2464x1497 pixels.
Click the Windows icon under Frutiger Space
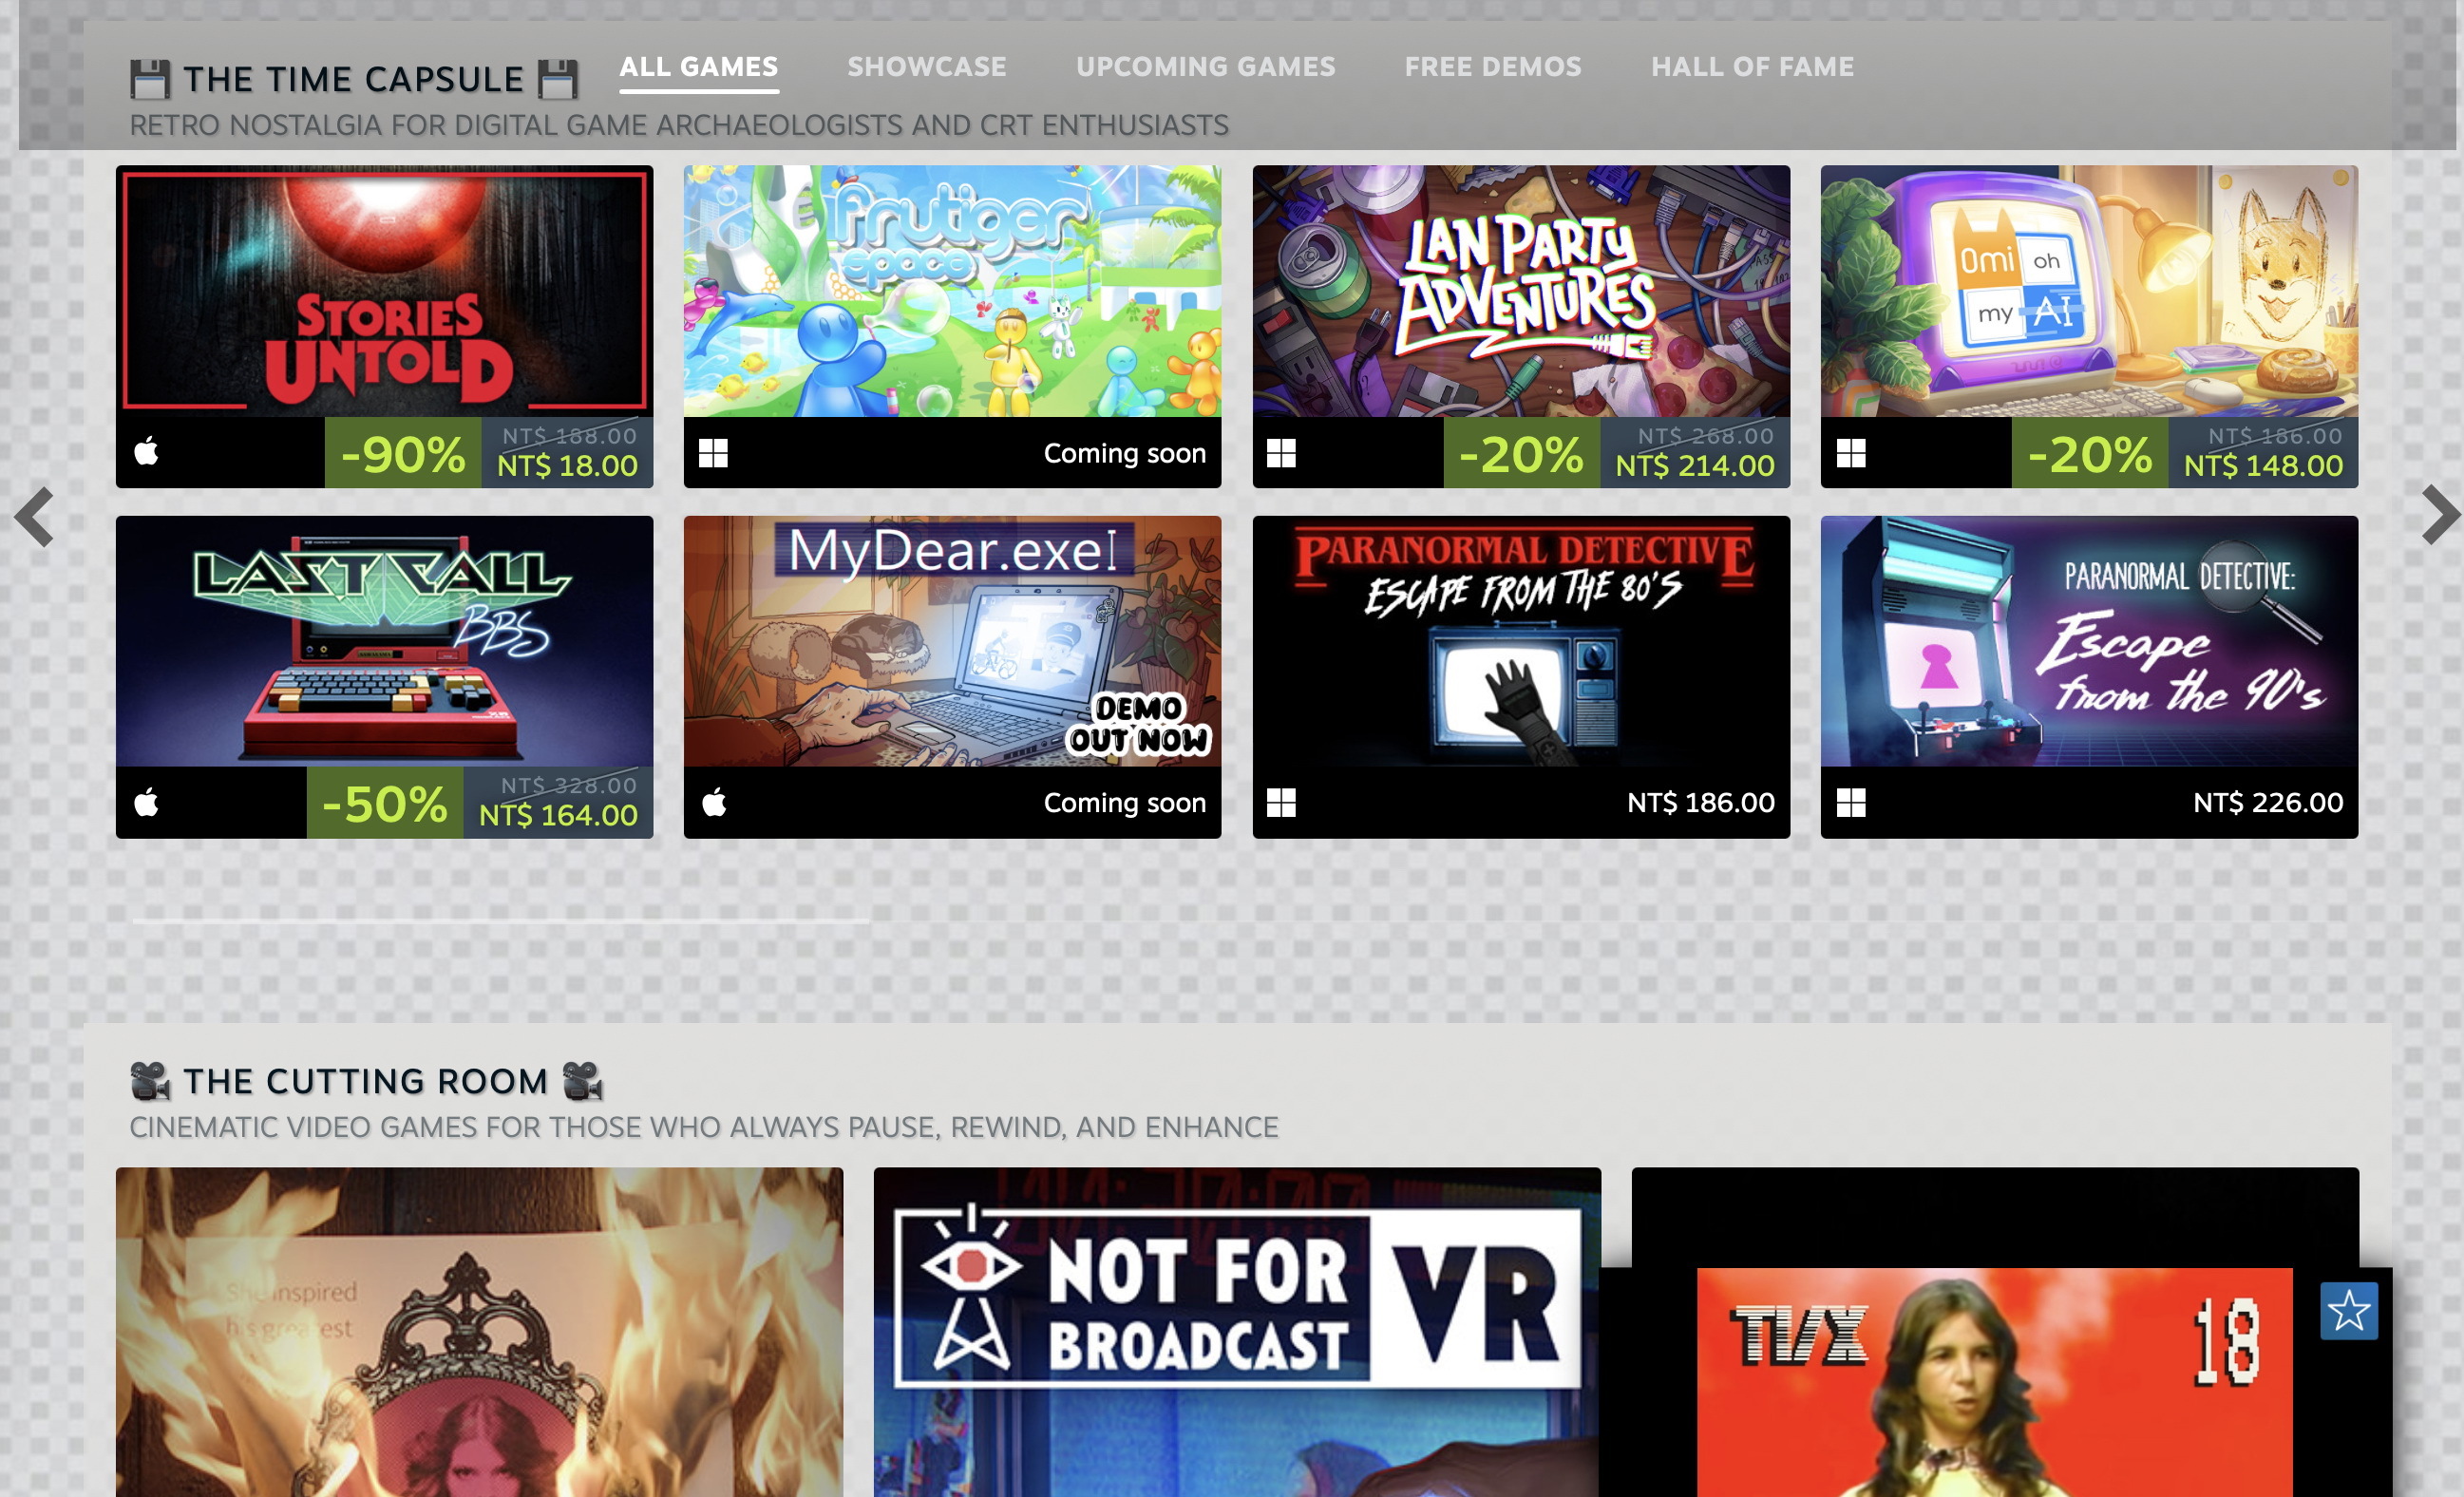click(713, 453)
